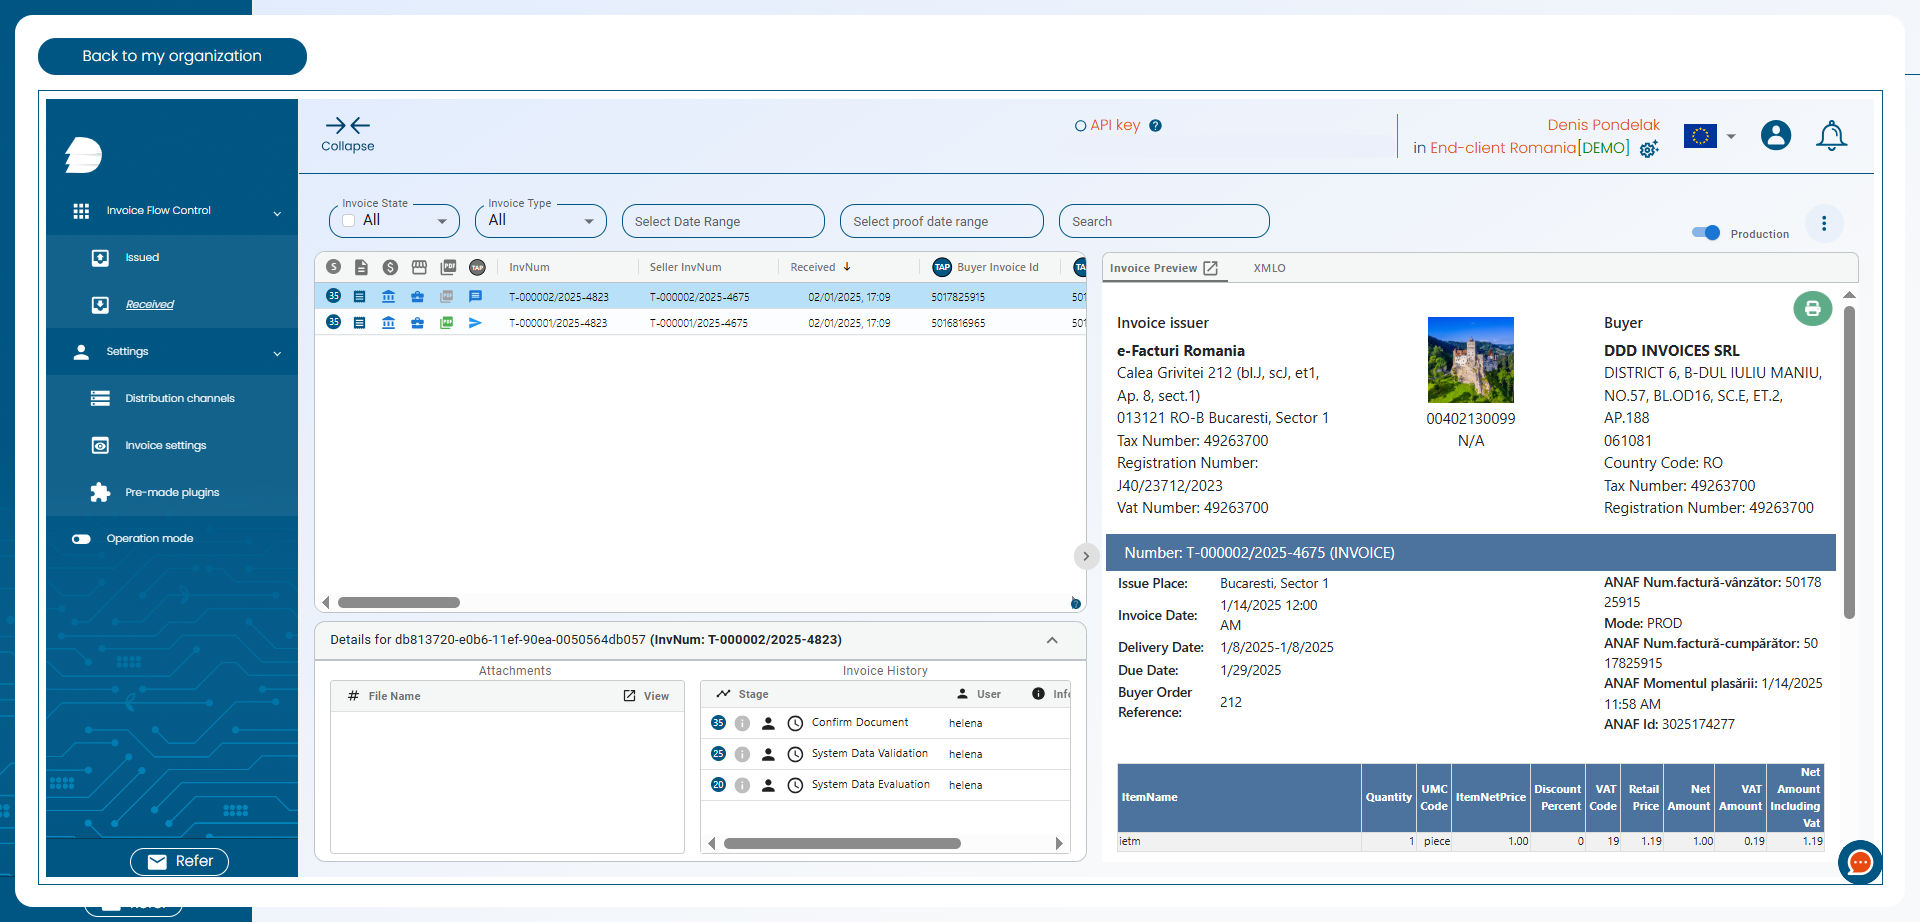Screen dimensions: 1920x922
Task: Open the language flag dropdown
Action: tap(1709, 136)
